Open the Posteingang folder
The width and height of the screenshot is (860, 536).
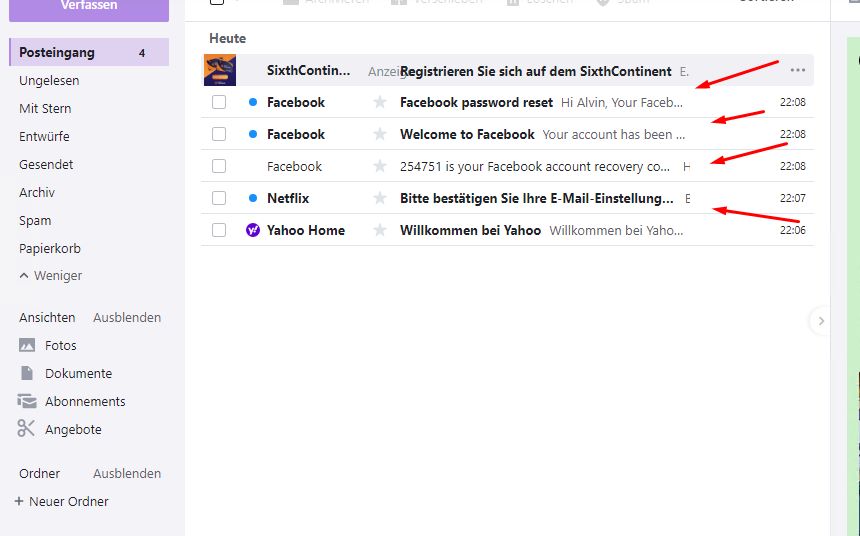coord(89,53)
